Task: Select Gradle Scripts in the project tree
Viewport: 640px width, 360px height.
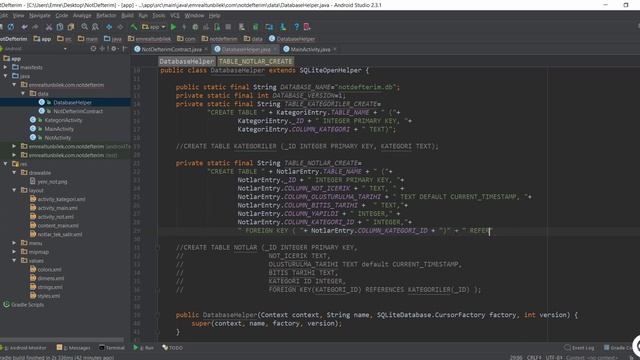Action: (x=27, y=305)
